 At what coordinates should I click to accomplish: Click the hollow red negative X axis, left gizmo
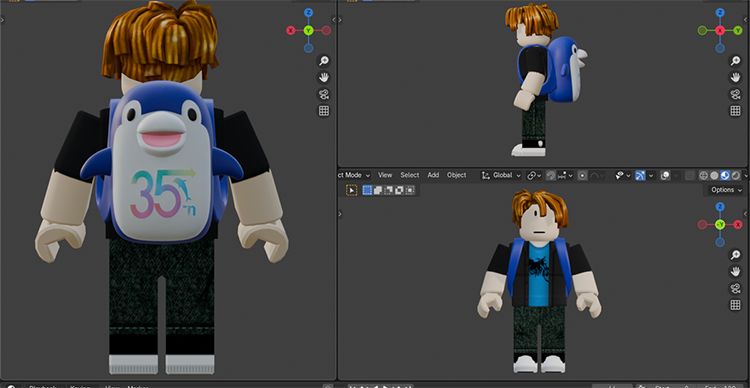pos(326,31)
